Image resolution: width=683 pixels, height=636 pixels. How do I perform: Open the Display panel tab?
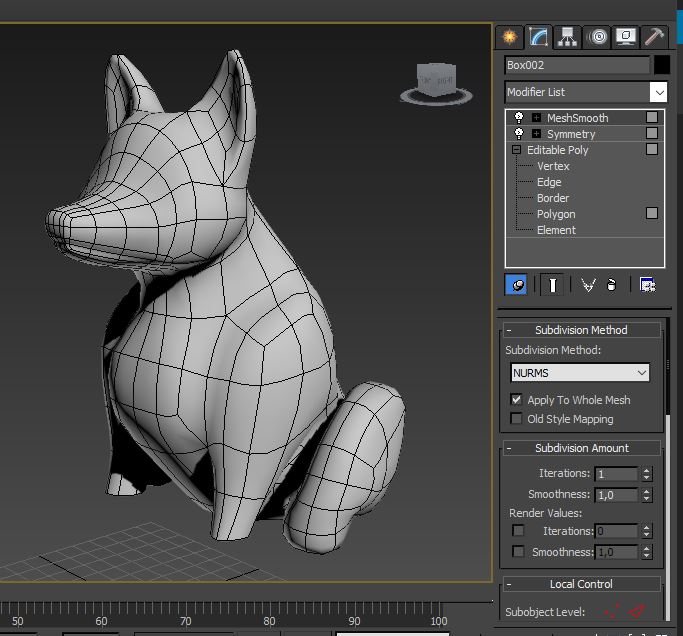pos(626,37)
